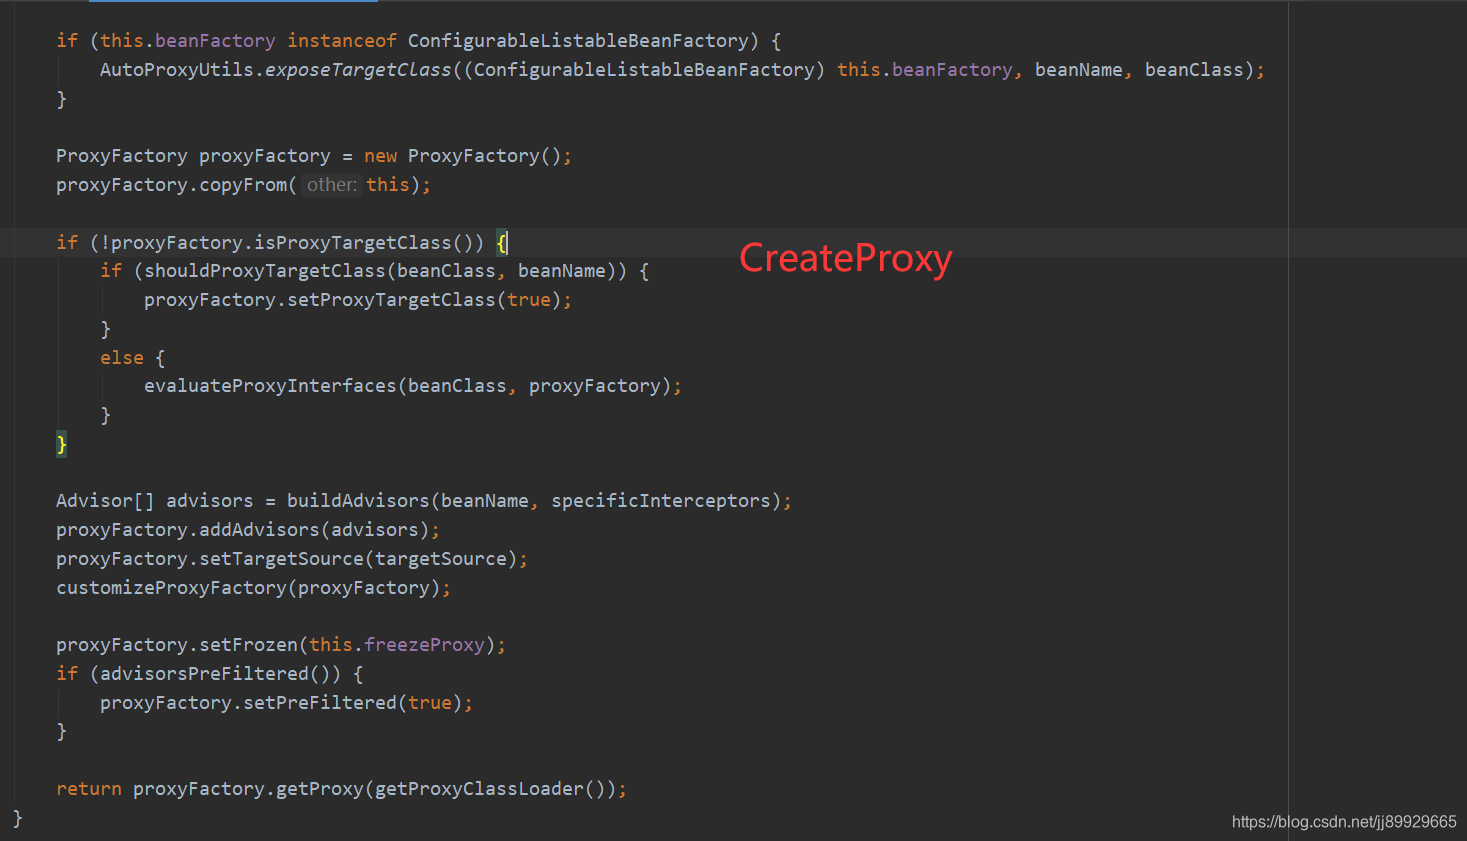1467x841 pixels.
Task: Click the highlighted yellow closing brace
Action: tap(61, 444)
